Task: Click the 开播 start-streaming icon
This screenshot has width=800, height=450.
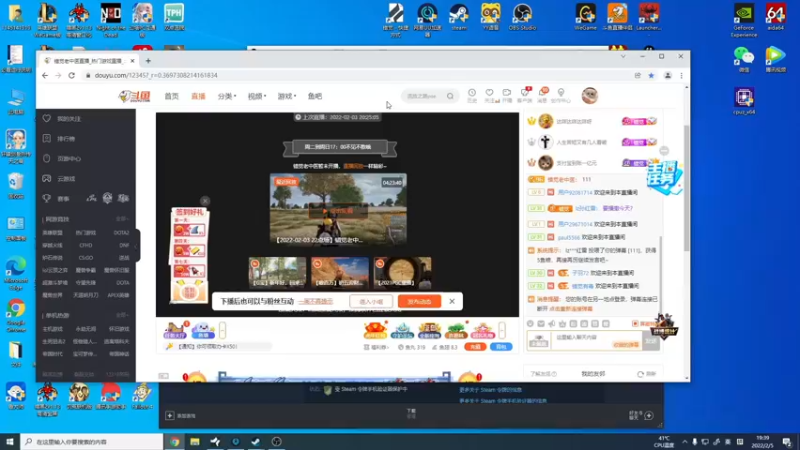Action: pos(507,95)
